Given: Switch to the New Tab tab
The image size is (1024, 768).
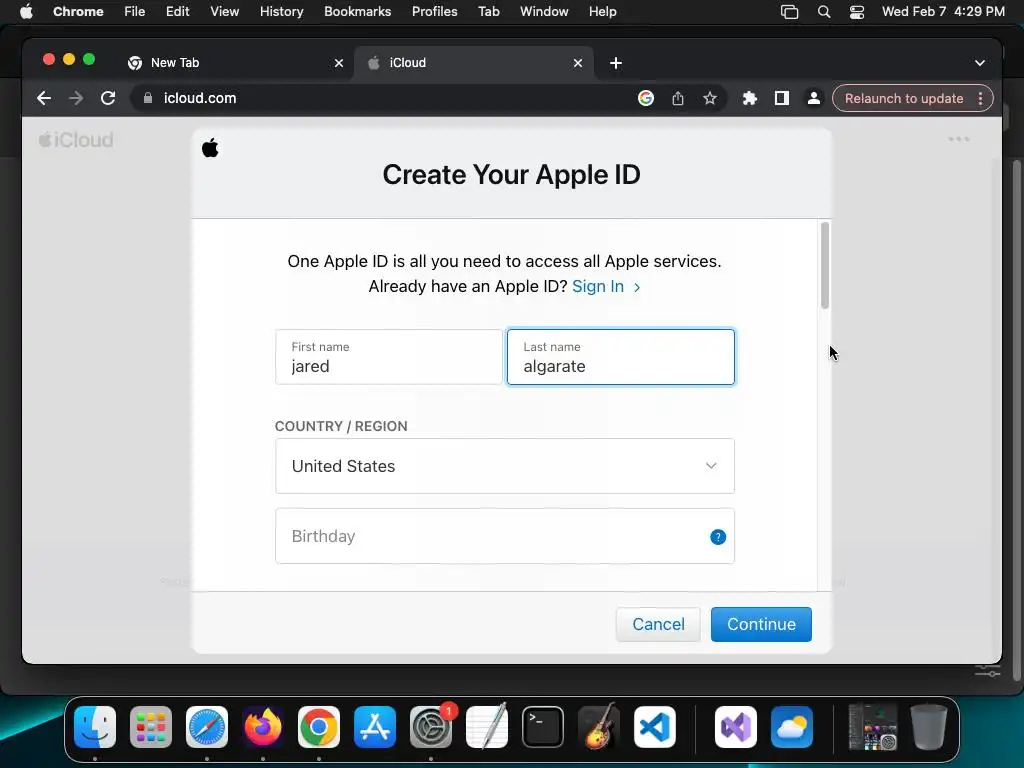Looking at the screenshot, I should point(234,63).
